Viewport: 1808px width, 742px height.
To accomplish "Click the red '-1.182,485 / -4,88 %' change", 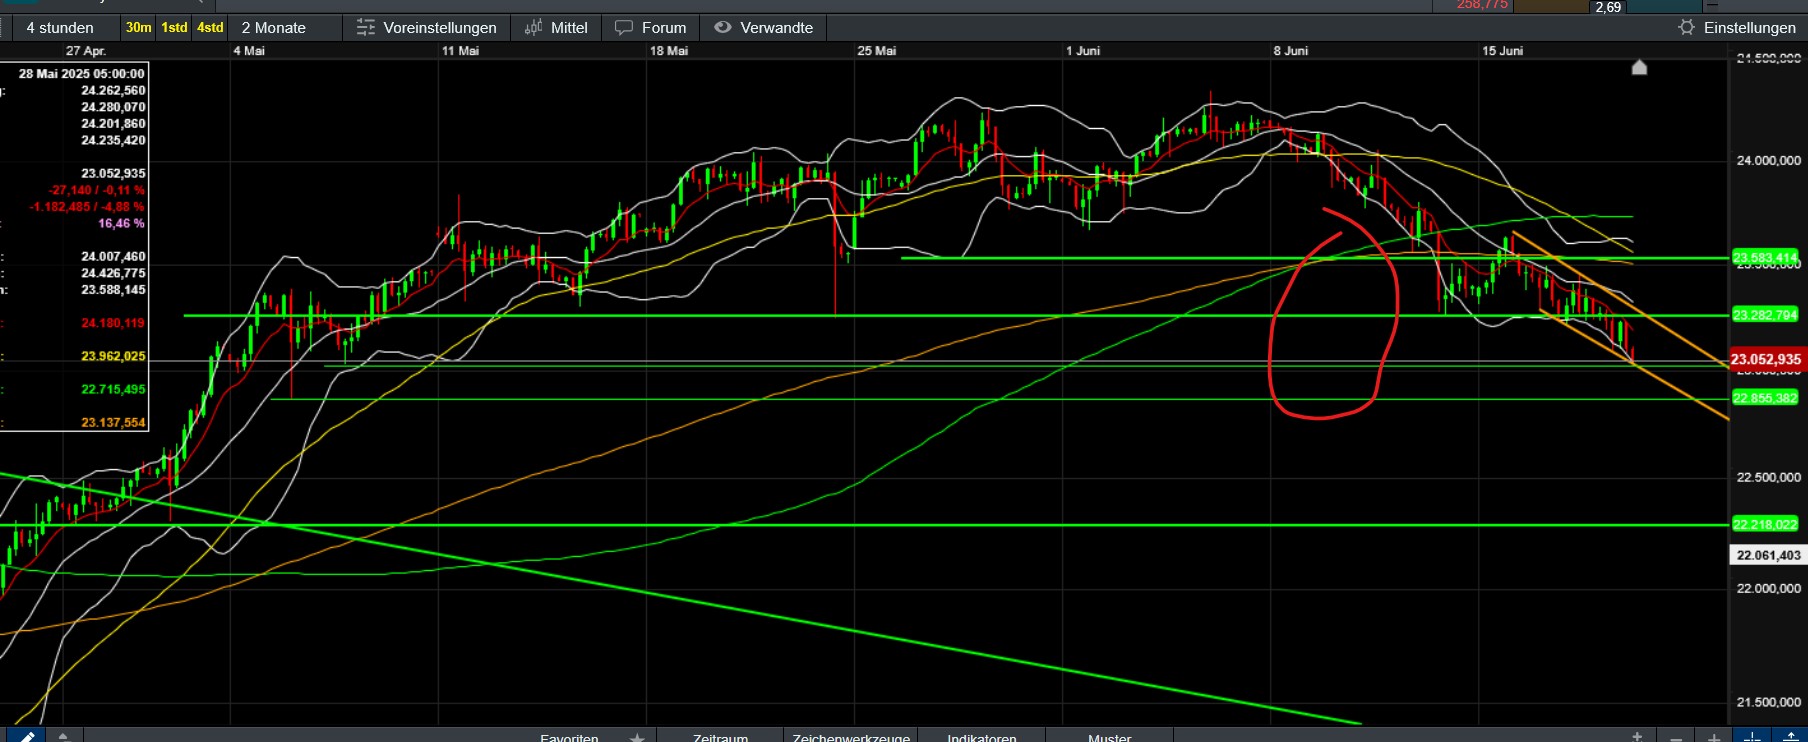I will point(87,207).
